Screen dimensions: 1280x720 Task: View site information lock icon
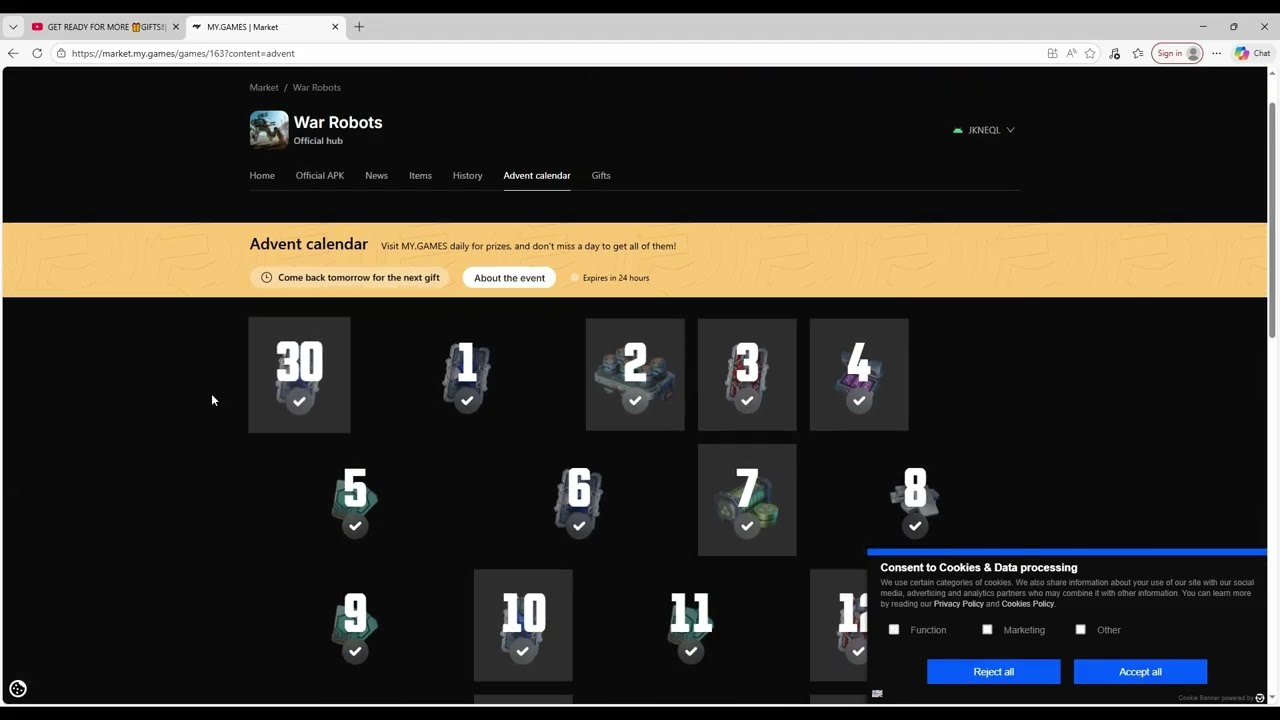[x=61, y=53]
